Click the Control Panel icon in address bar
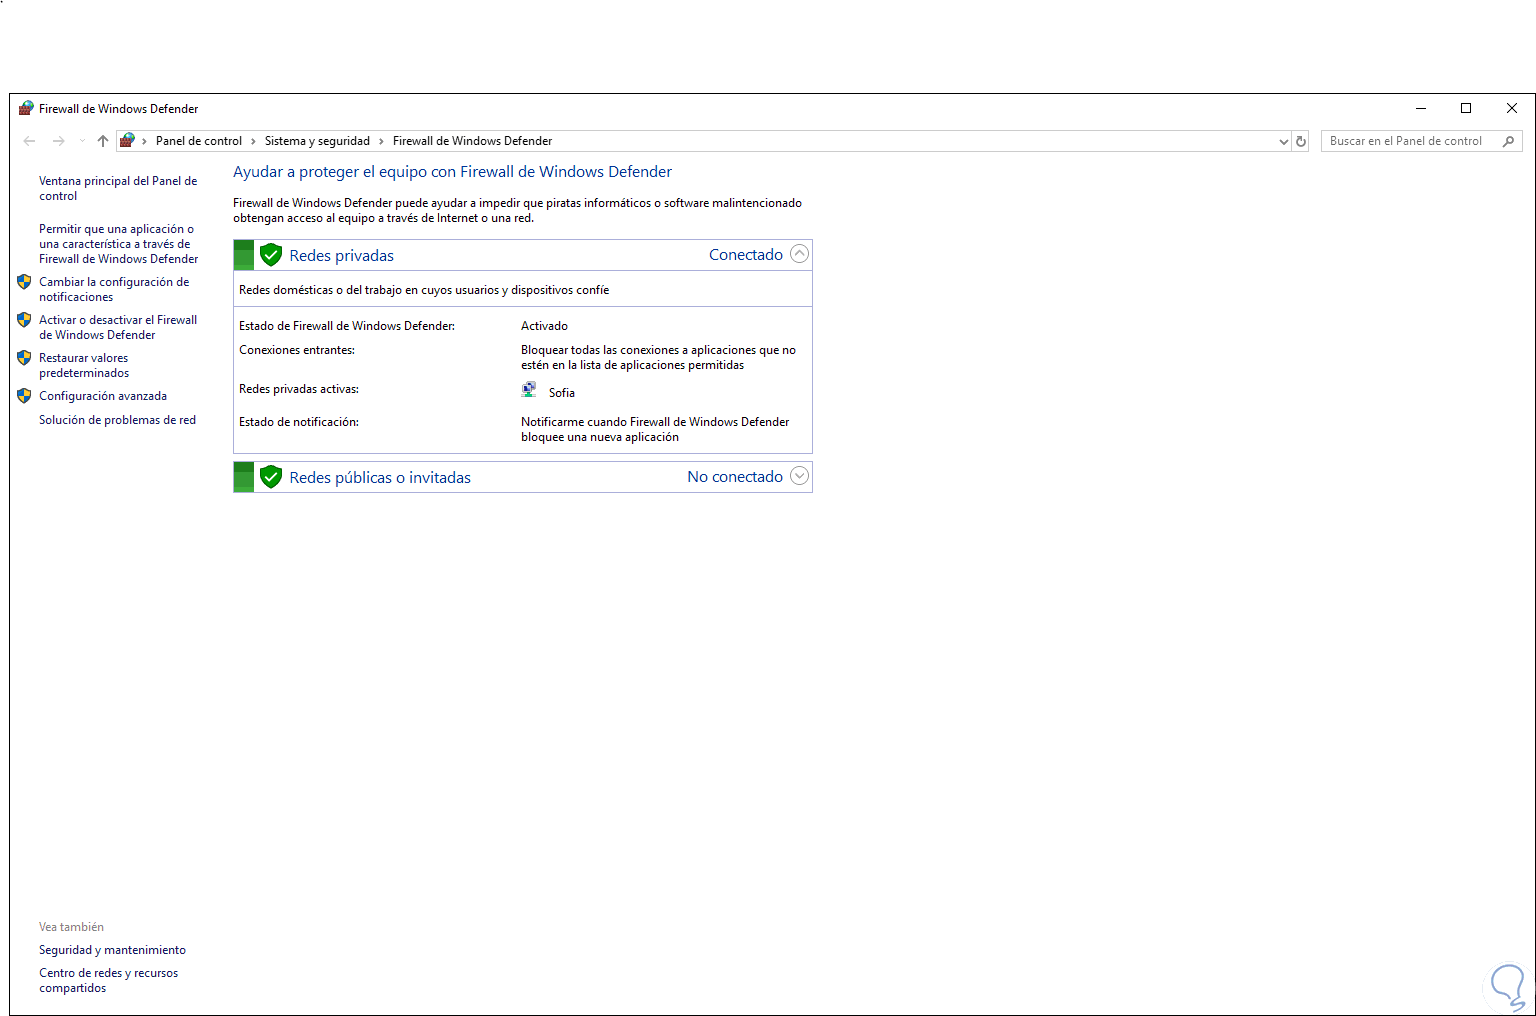 click(x=127, y=141)
